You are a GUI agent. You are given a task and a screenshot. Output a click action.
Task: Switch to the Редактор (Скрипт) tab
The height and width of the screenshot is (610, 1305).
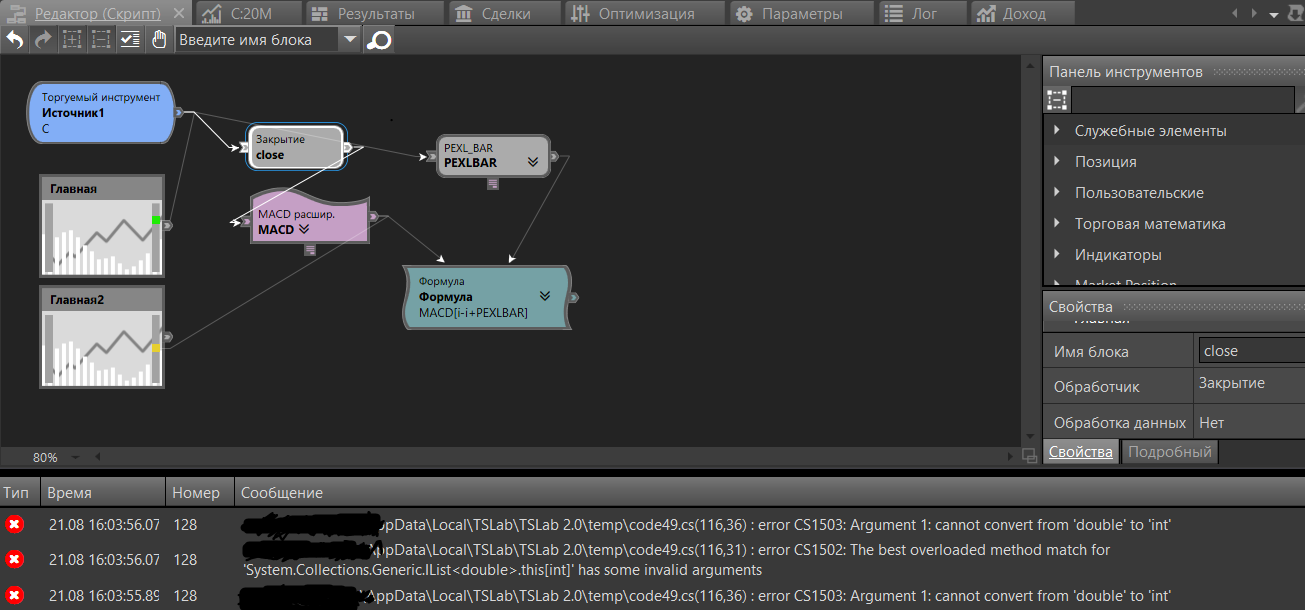[x=96, y=13]
